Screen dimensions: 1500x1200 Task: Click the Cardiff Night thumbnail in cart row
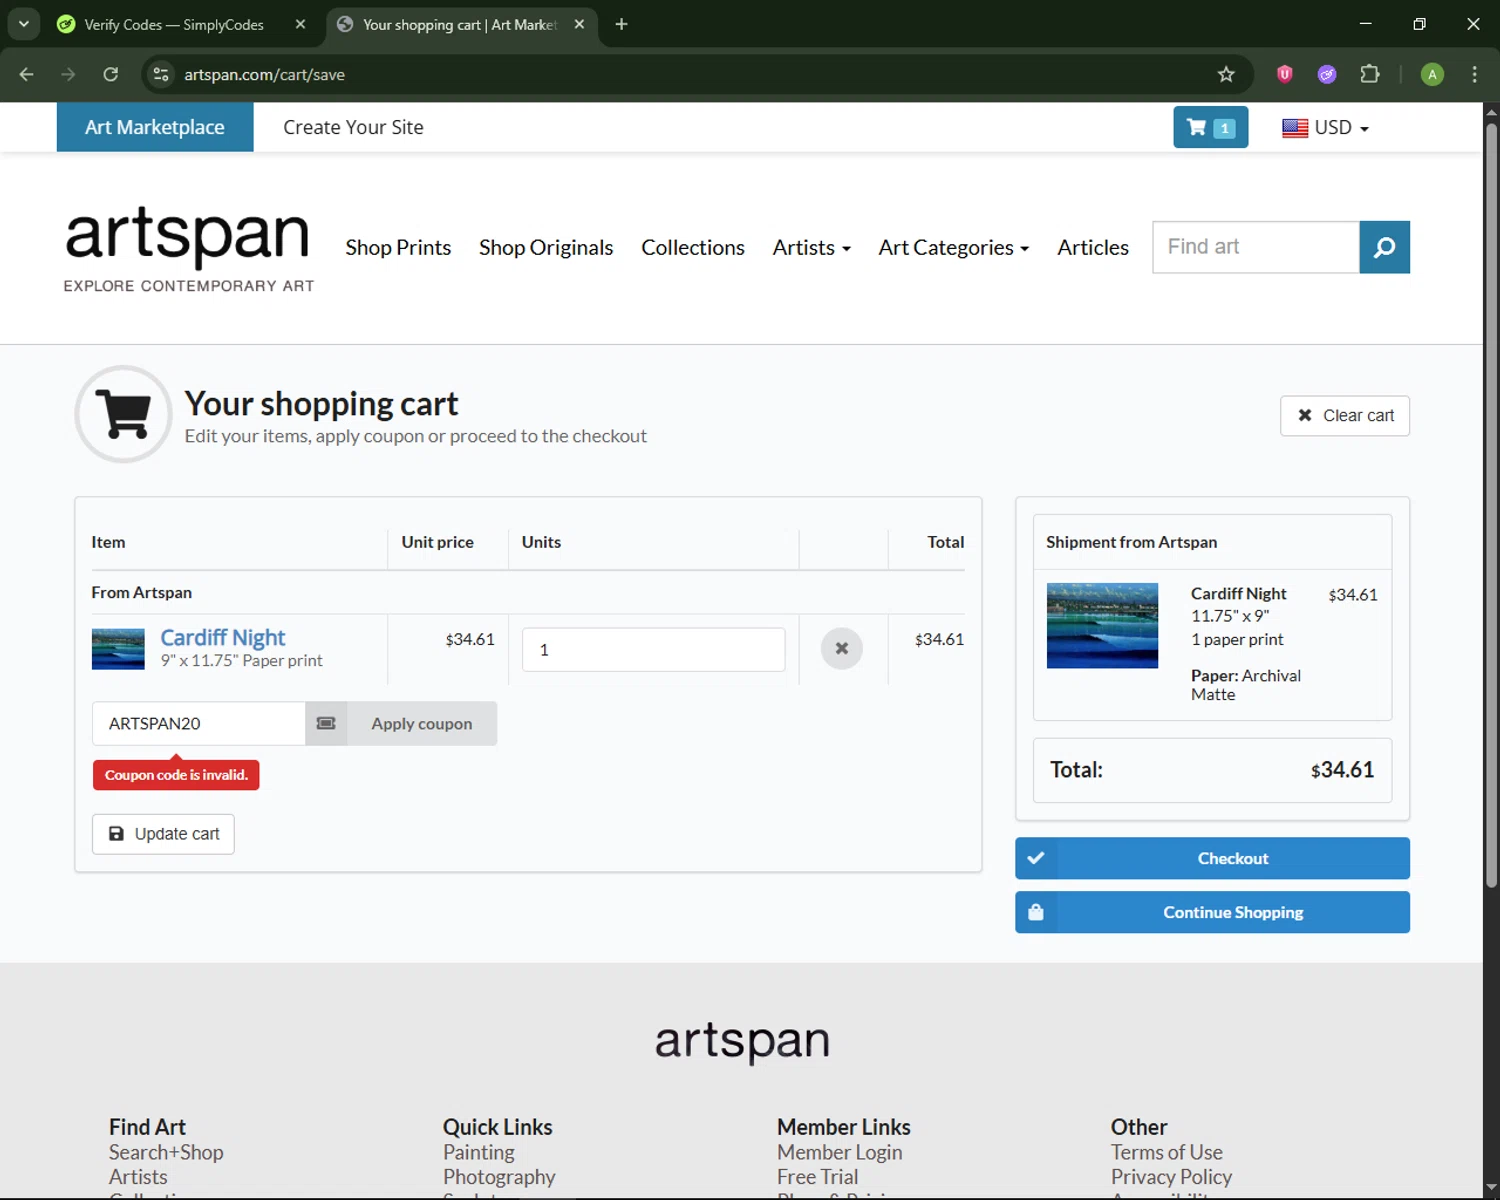click(118, 649)
